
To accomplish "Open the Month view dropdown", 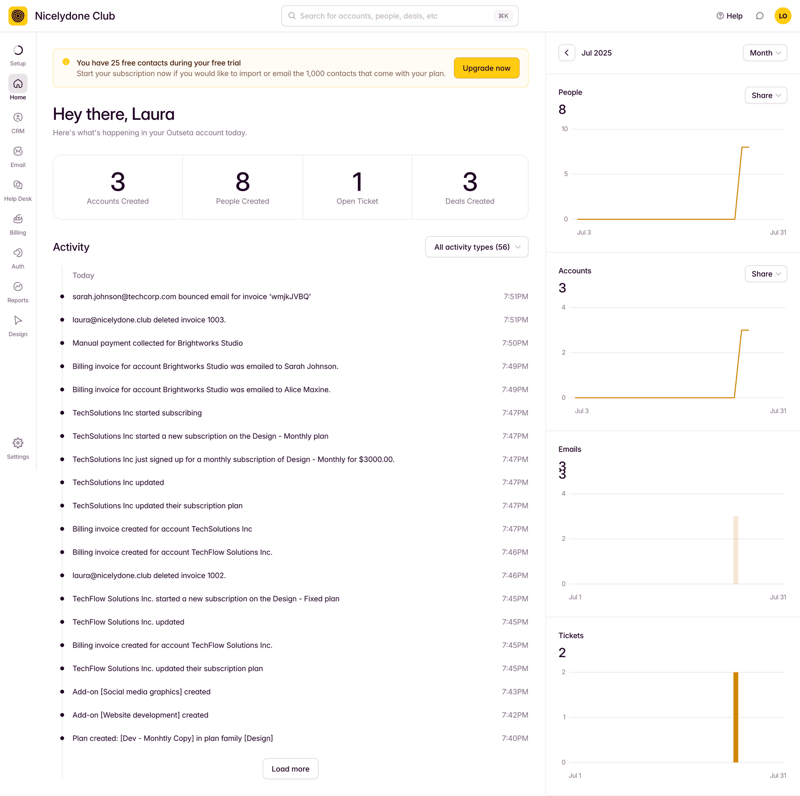I will point(764,52).
